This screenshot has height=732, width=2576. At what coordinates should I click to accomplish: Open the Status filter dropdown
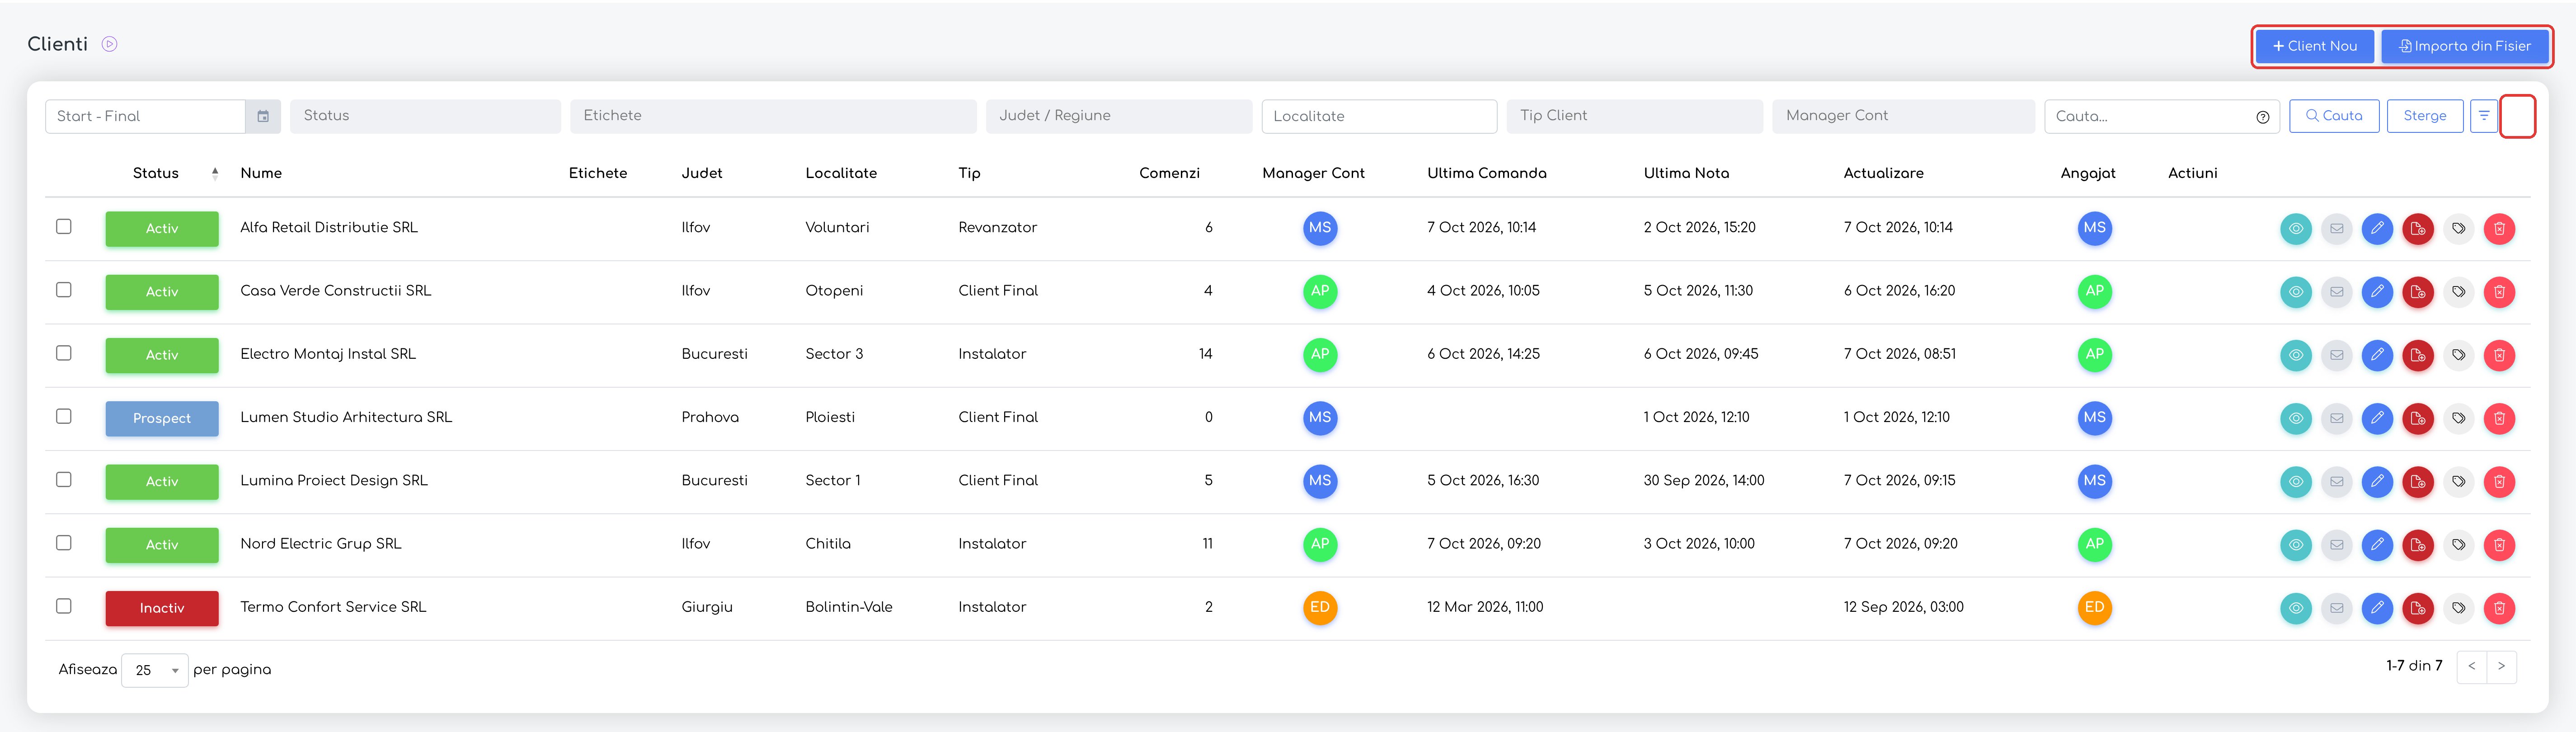pyautogui.click(x=425, y=116)
